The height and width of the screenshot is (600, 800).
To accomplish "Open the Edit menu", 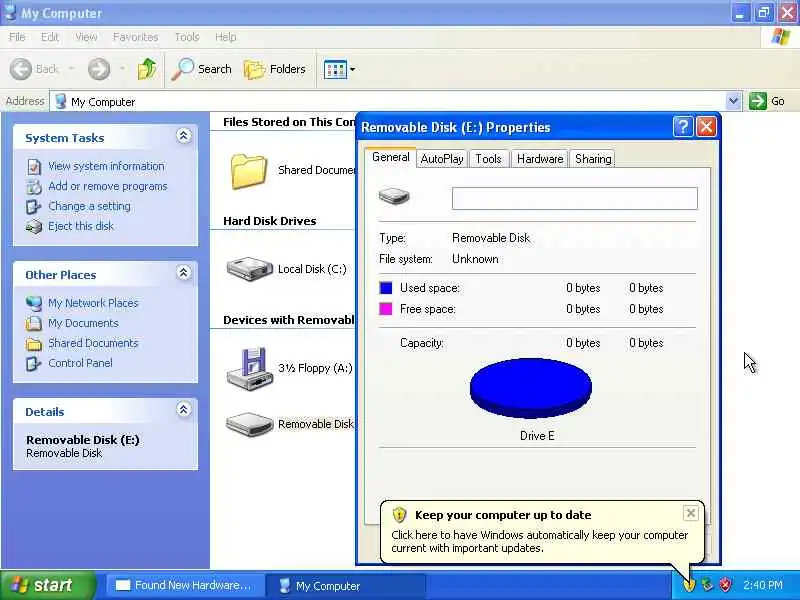I will (x=49, y=37).
